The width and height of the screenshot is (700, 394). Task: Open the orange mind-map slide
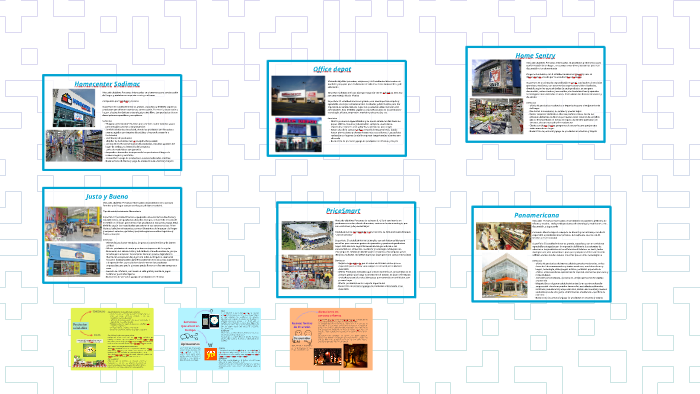point(331,339)
